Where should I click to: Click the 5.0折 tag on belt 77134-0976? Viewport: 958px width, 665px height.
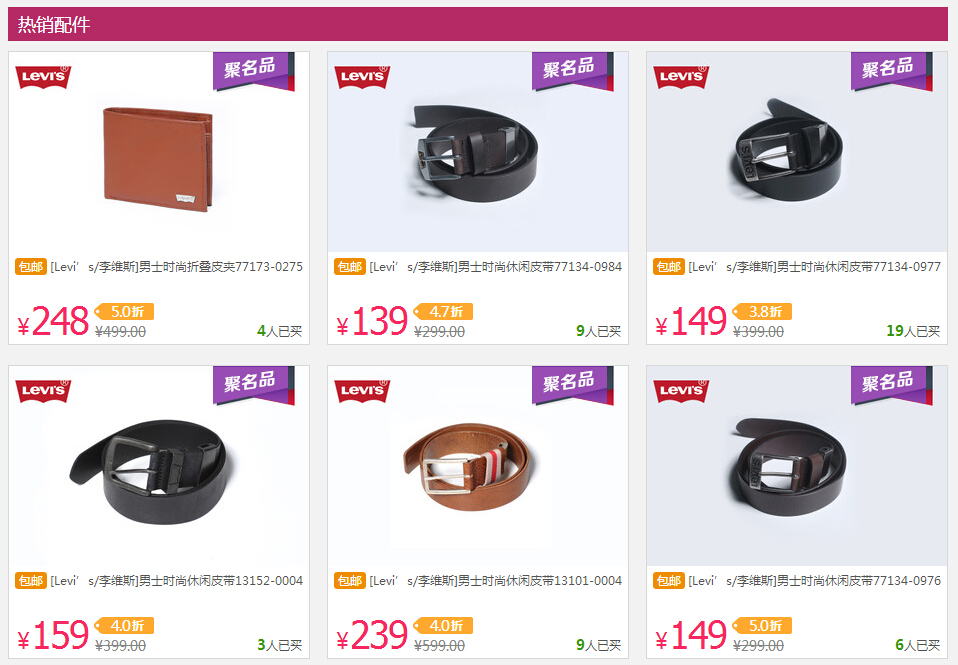(x=762, y=625)
